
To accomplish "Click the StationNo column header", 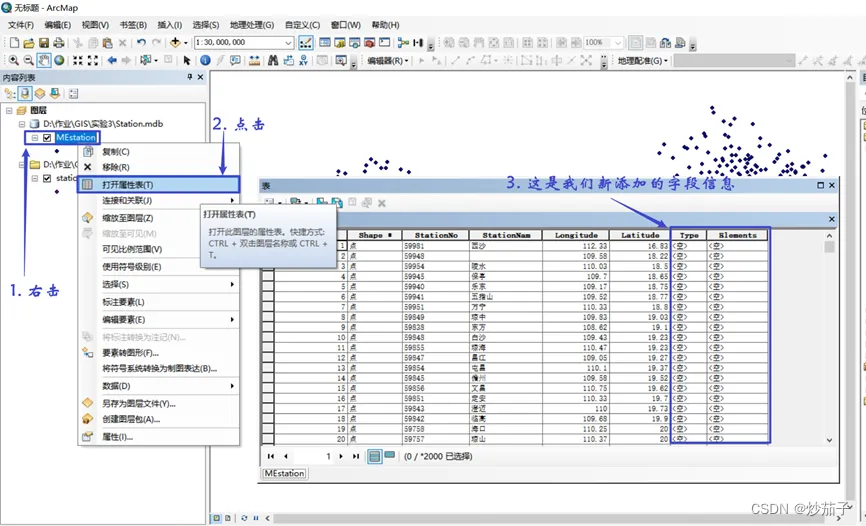I will tap(436, 235).
